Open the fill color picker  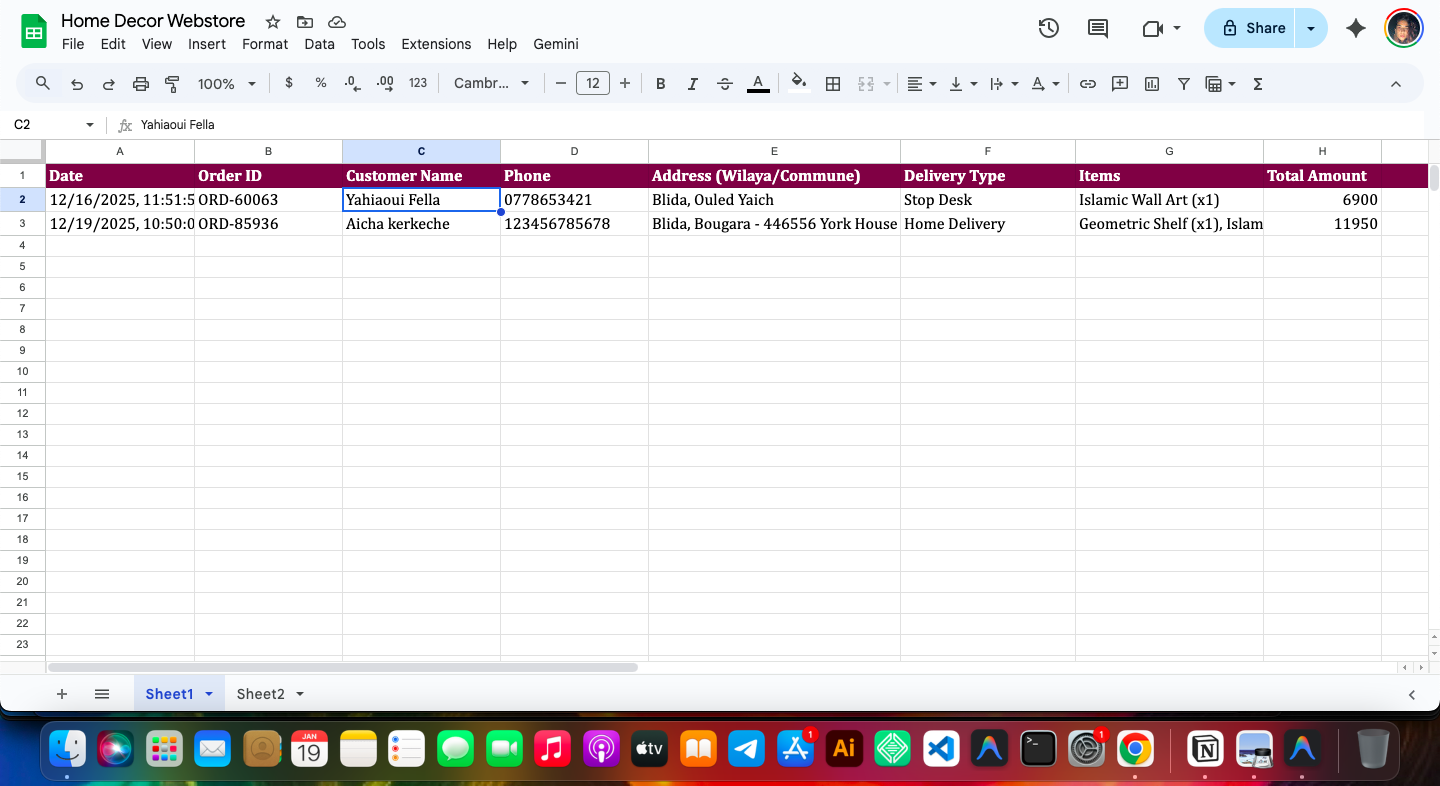pyautogui.click(x=798, y=83)
